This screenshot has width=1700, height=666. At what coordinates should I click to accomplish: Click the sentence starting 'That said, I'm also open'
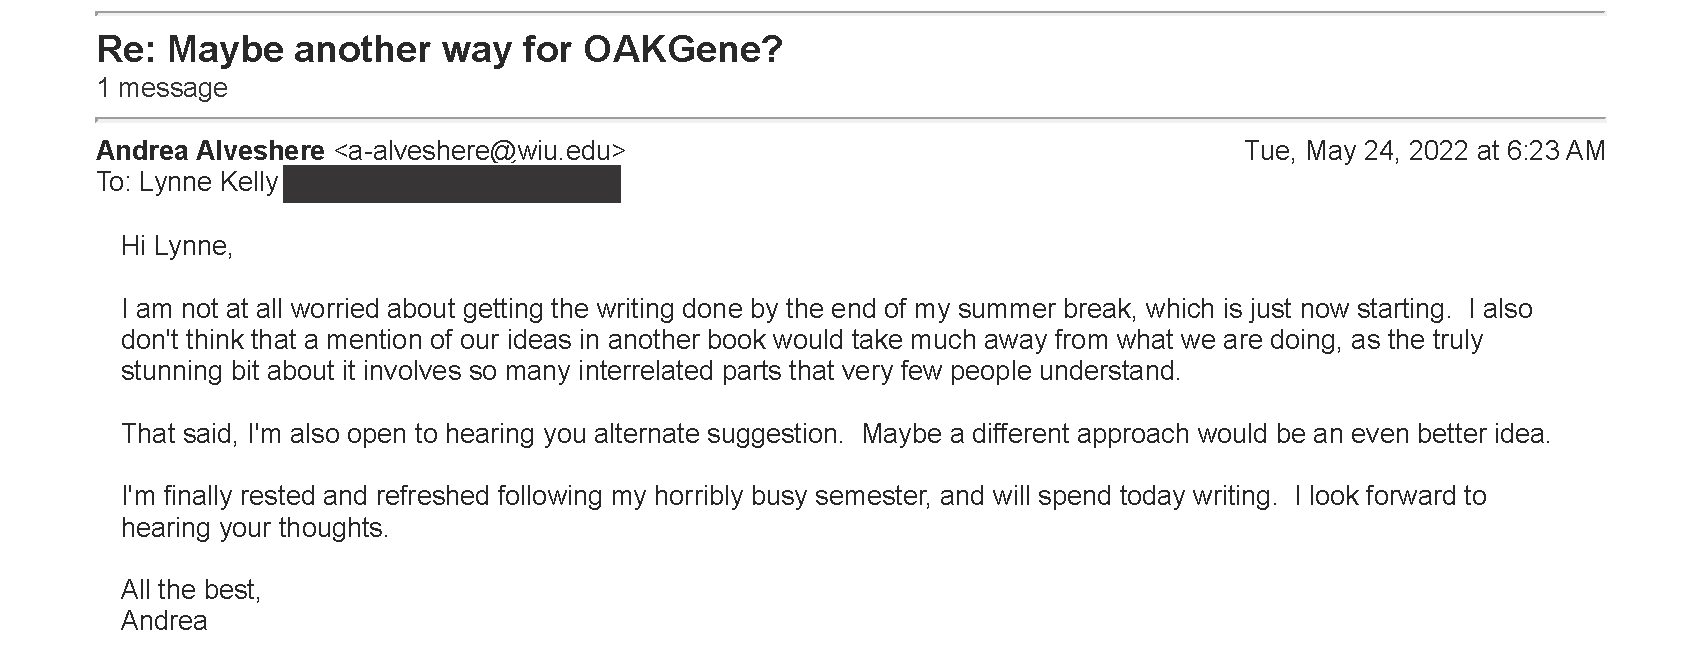coord(481,434)
